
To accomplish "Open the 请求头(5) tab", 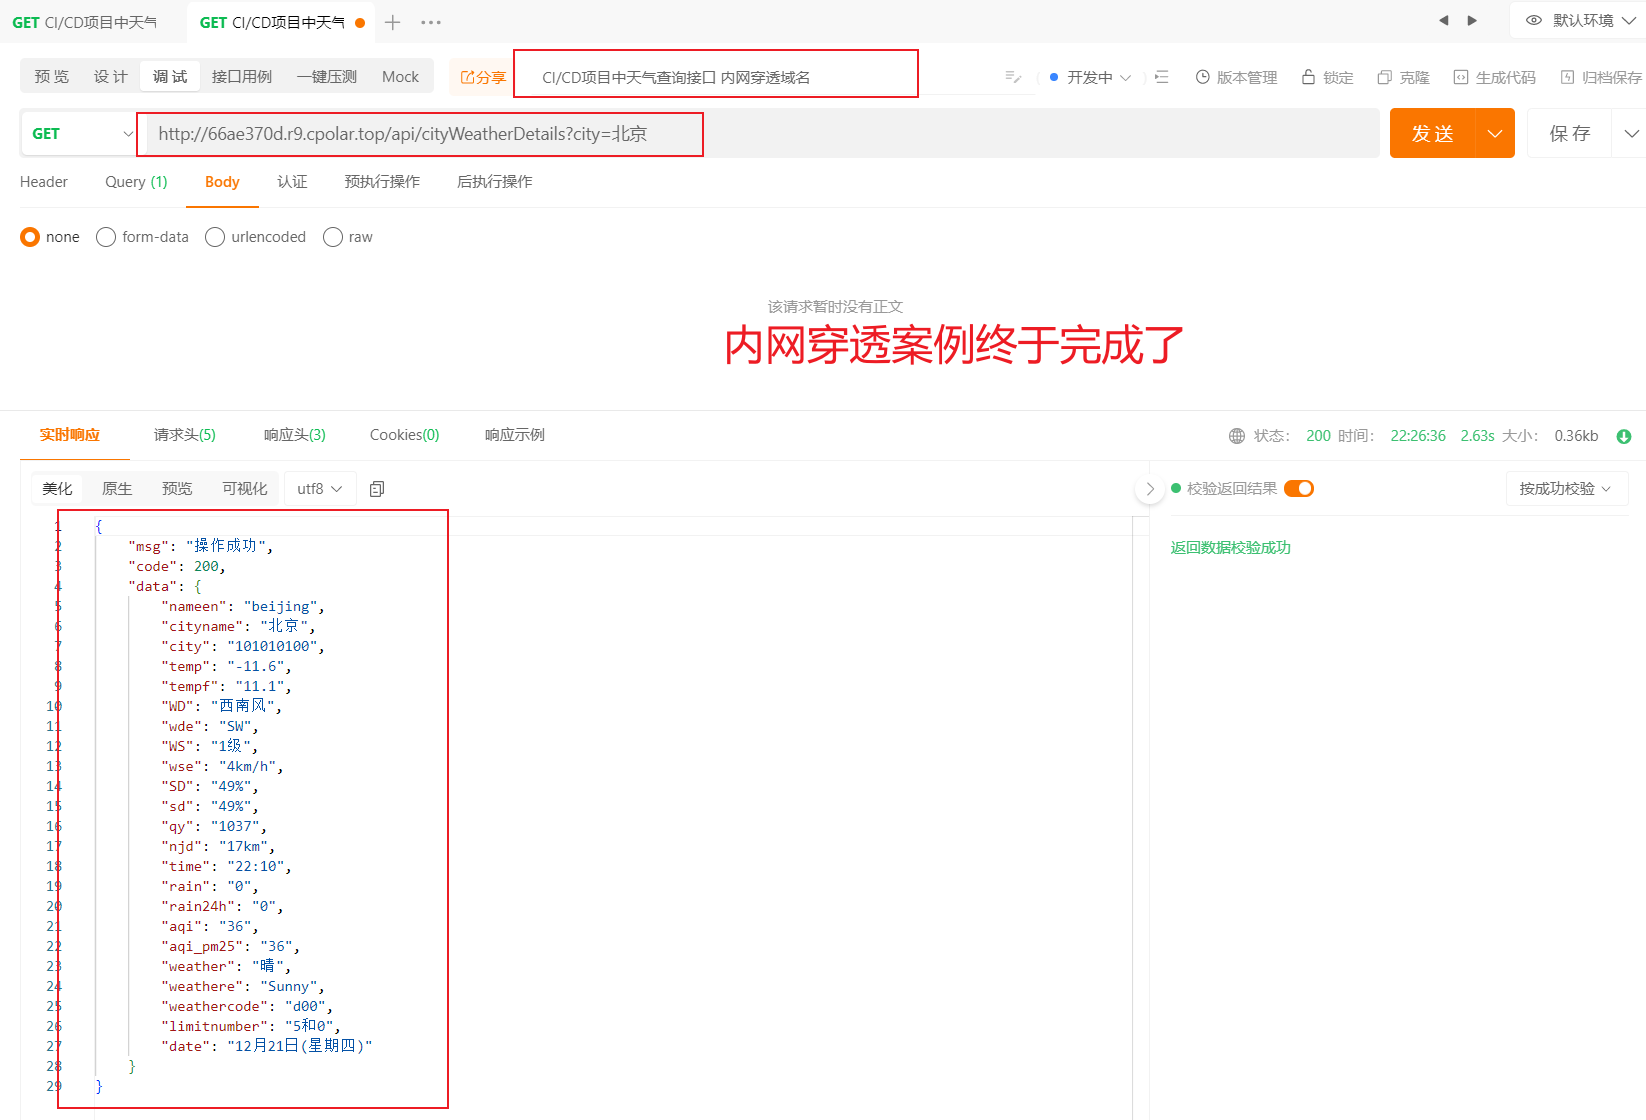I will [185, 435].
